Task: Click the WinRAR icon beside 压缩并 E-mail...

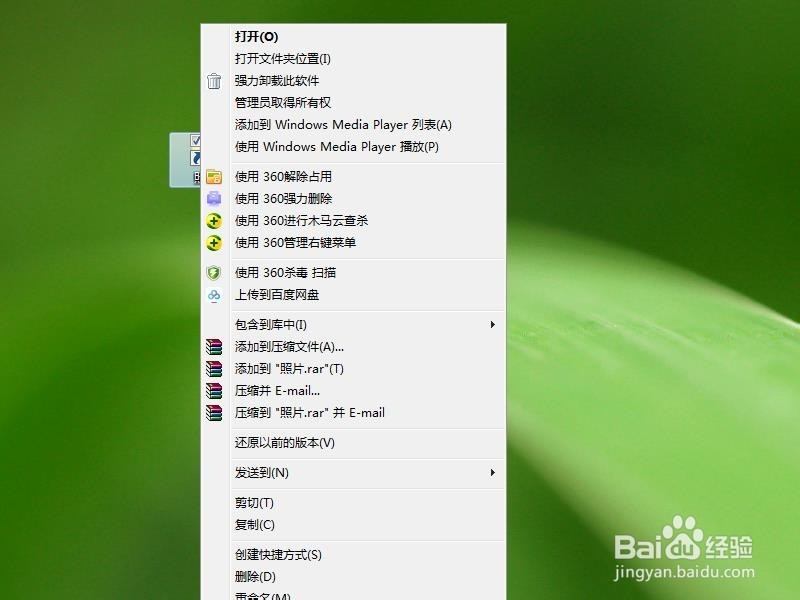Action: tap(214, 391)
